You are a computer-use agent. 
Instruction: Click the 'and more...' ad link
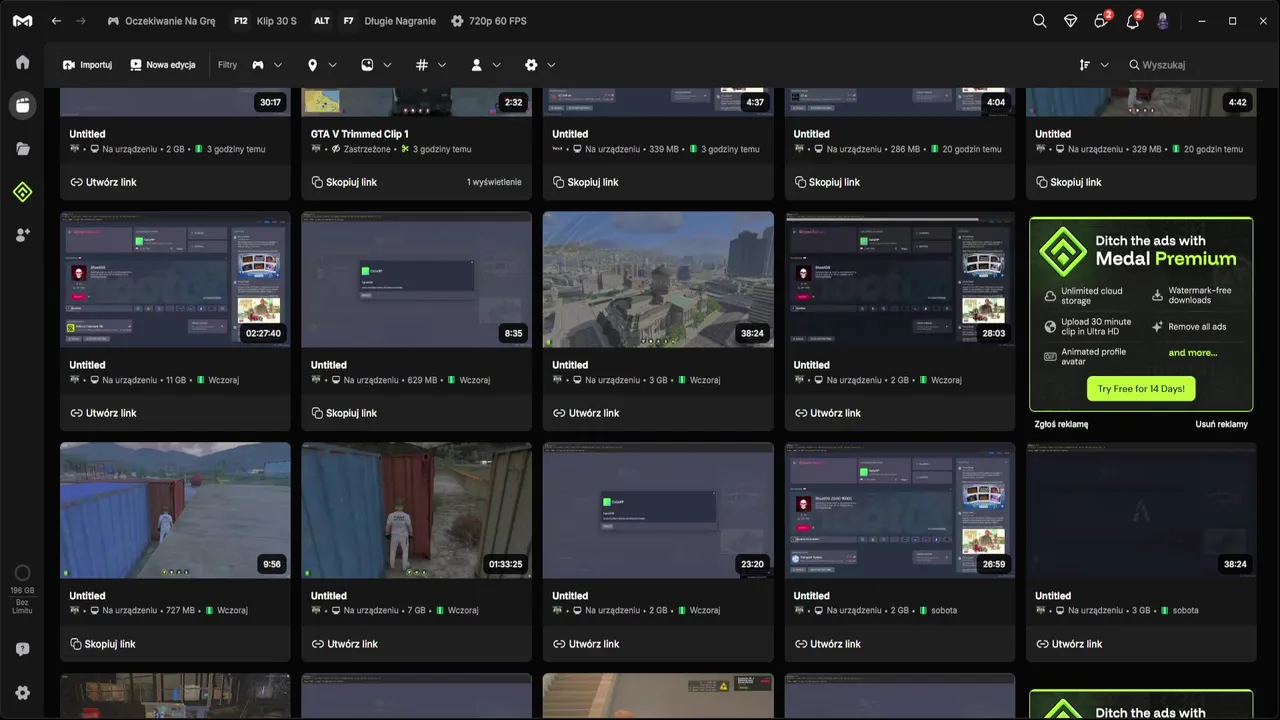pyautogui.click(x=1193, y=353)
